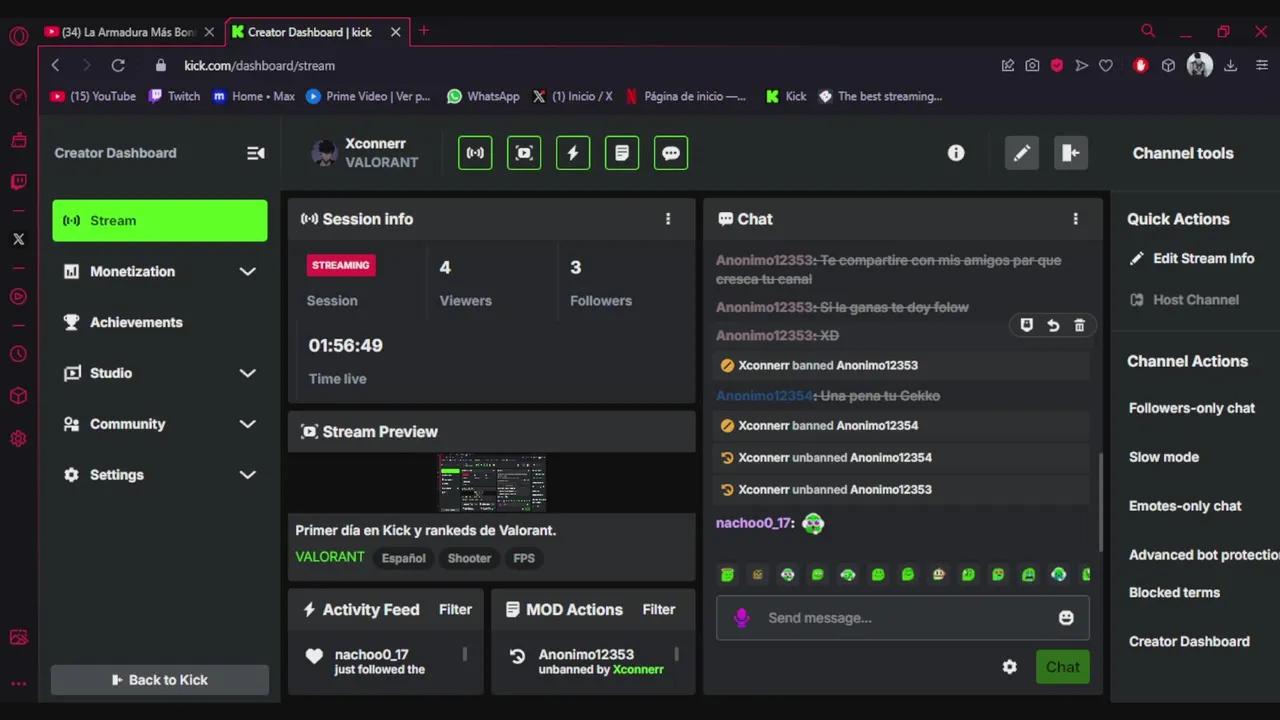Open the Kick bookmark
1280x720 pixels.
coord(786,96)
